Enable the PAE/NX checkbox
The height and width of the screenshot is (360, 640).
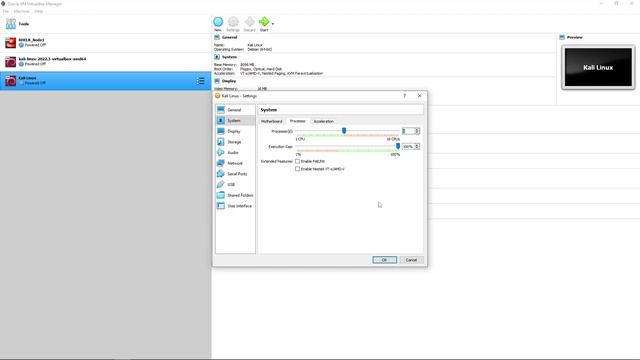coord(298,161)
